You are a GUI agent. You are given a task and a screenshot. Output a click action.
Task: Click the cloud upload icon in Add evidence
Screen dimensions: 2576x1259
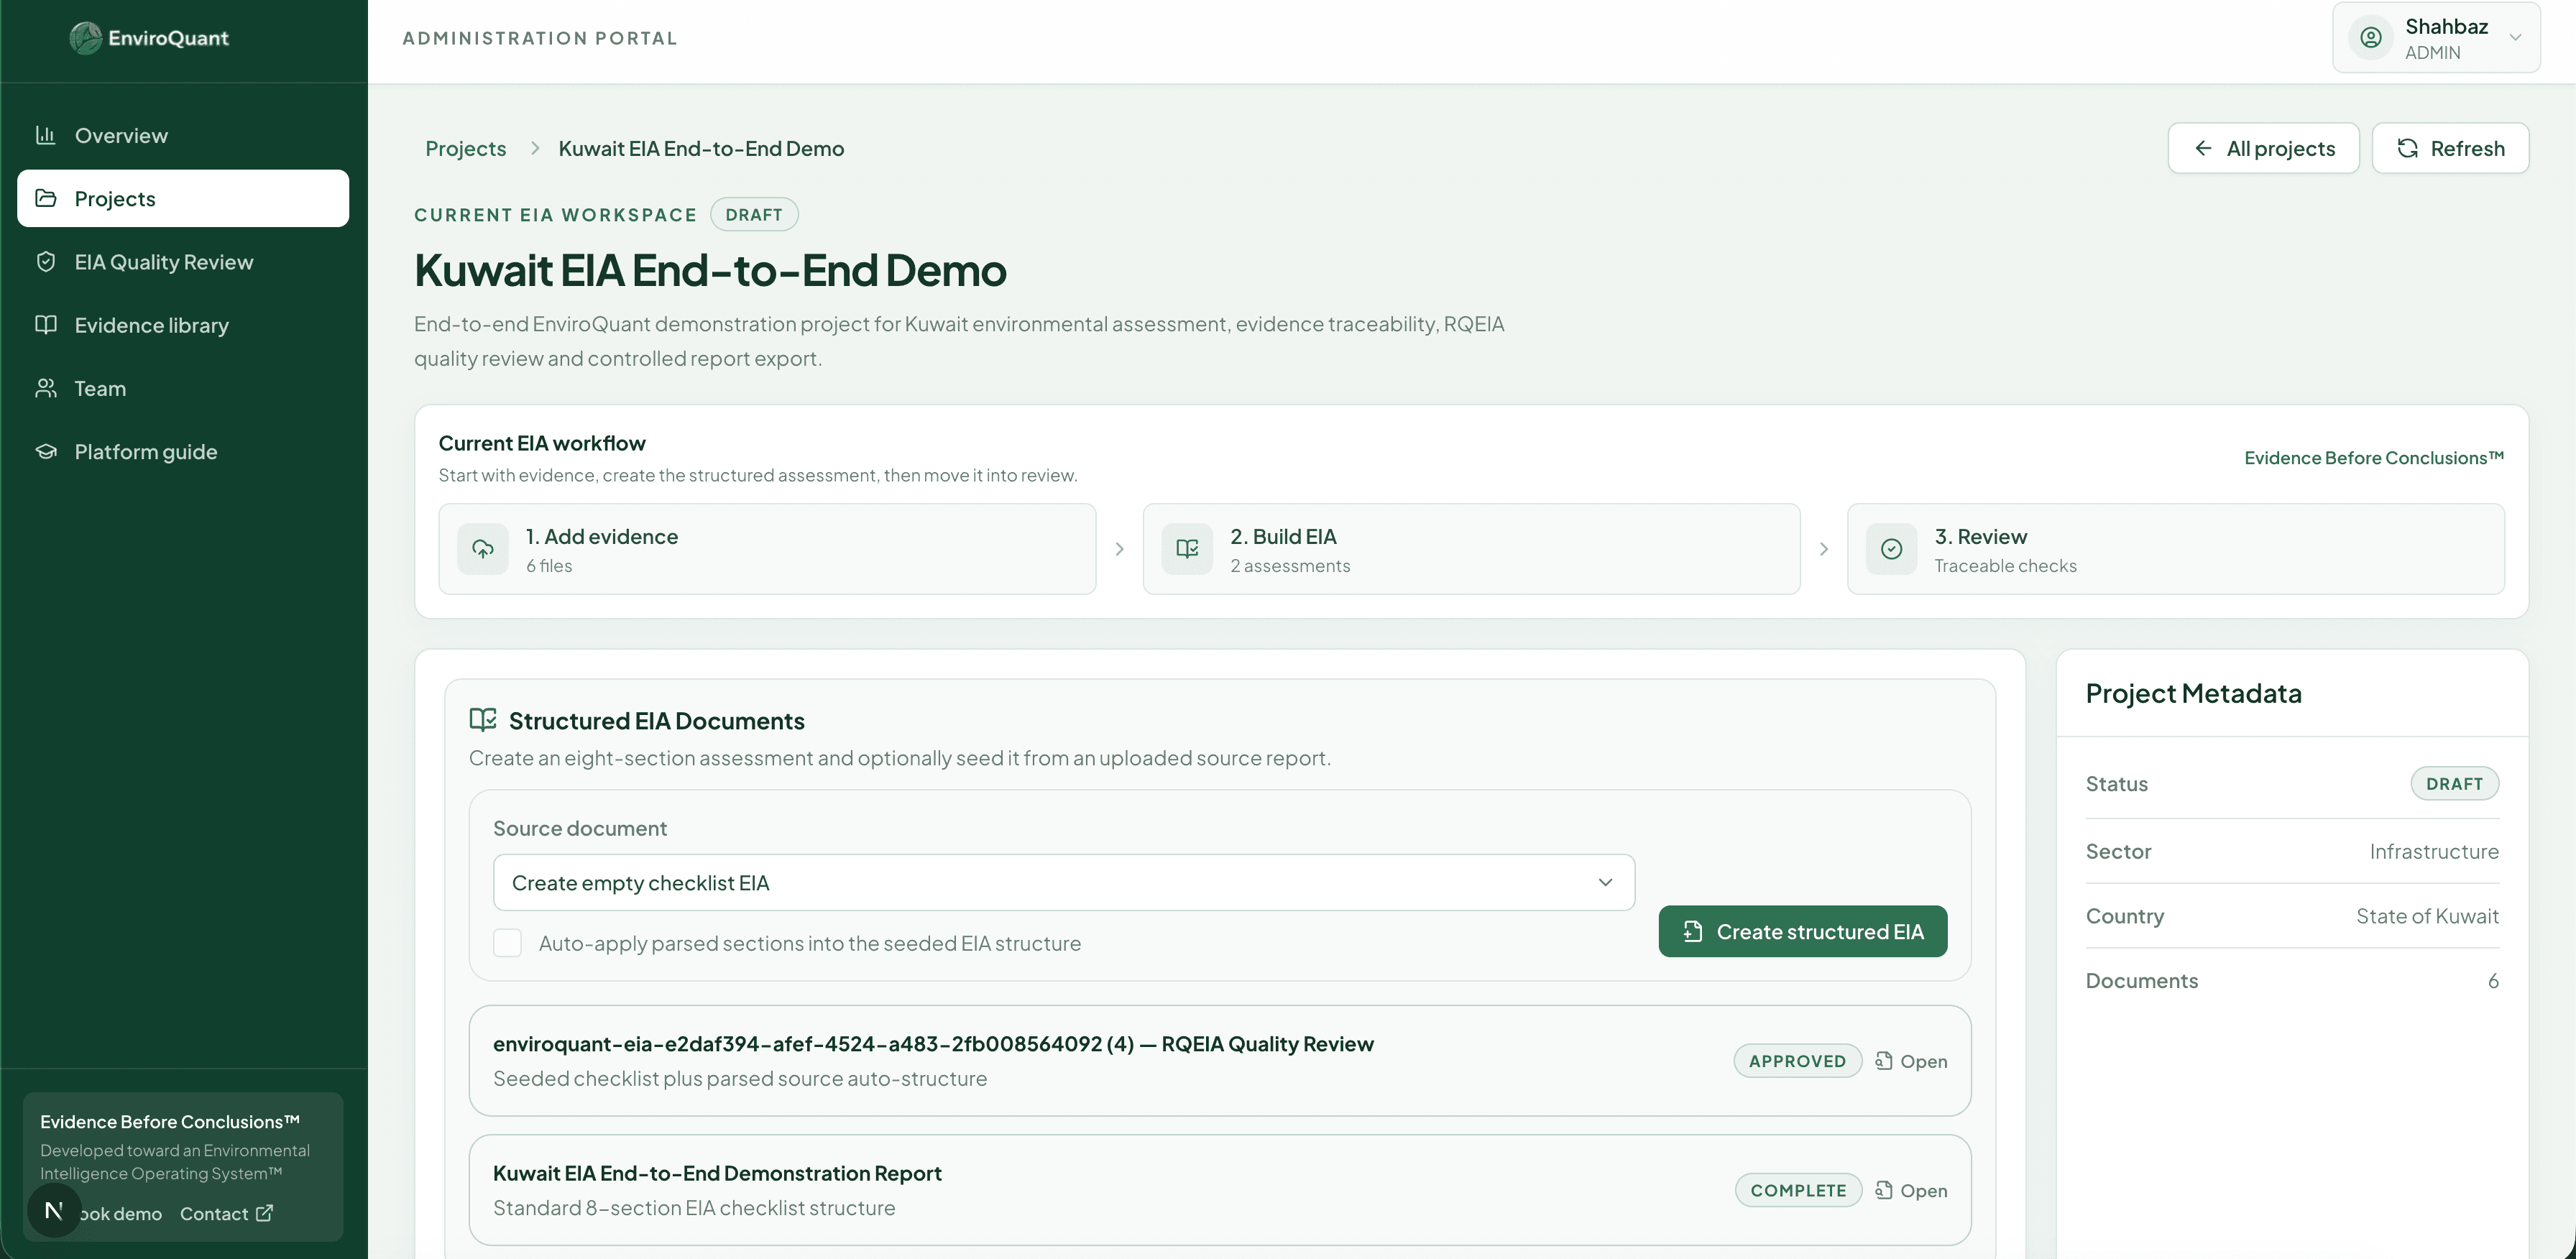483,549
